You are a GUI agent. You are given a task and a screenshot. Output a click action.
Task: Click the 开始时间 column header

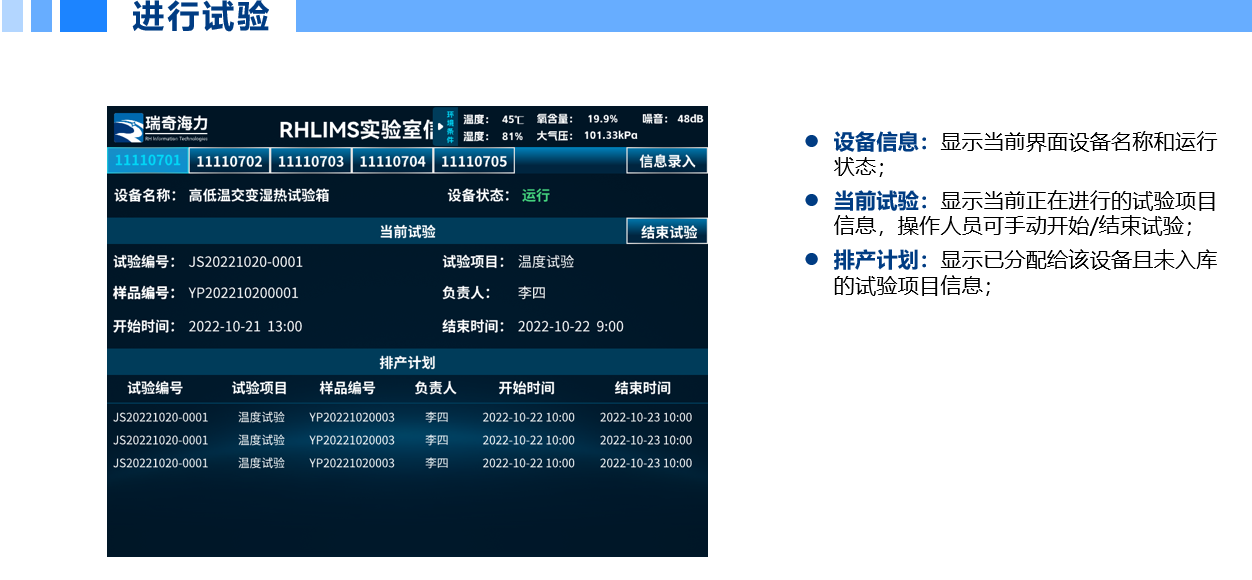coord(527,388)
